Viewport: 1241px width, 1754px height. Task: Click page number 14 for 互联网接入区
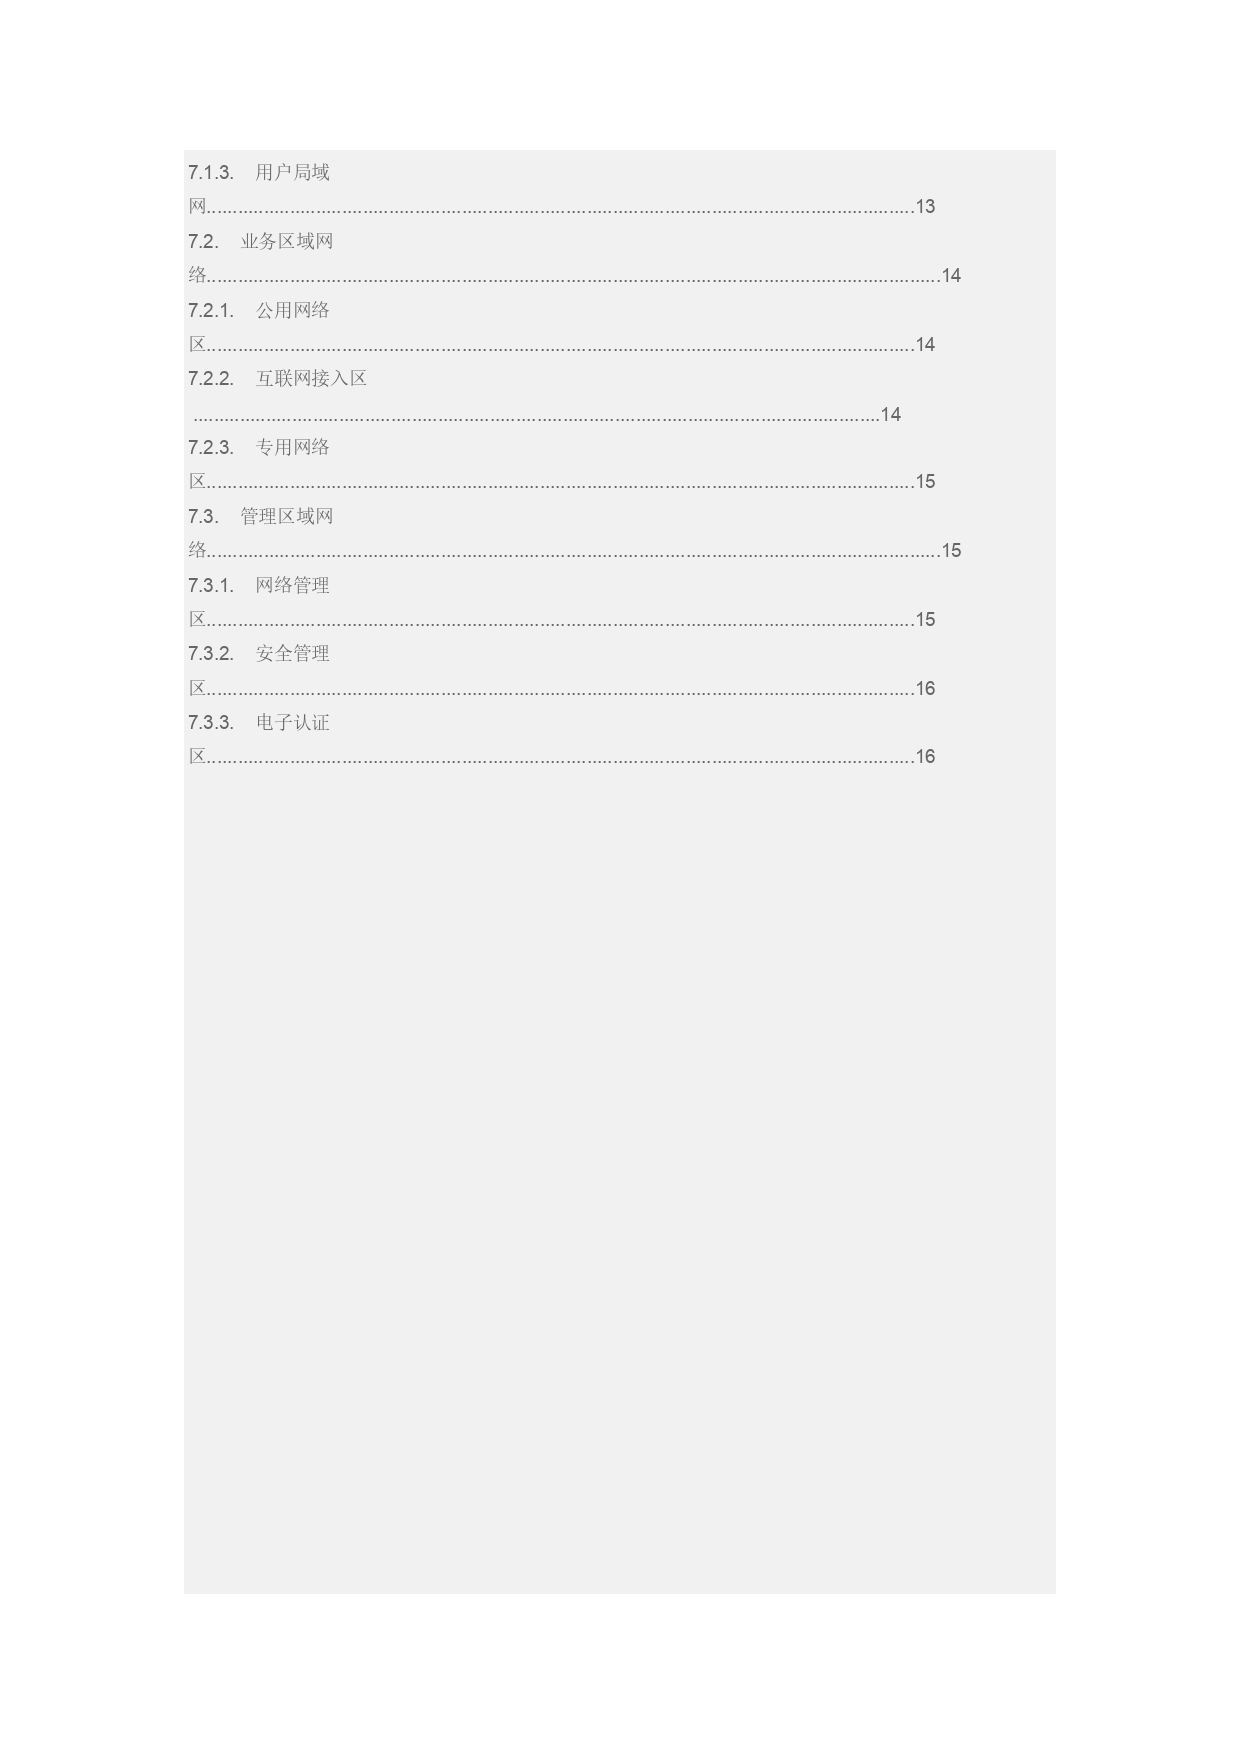pyautogui.click(x=891, y=414)
